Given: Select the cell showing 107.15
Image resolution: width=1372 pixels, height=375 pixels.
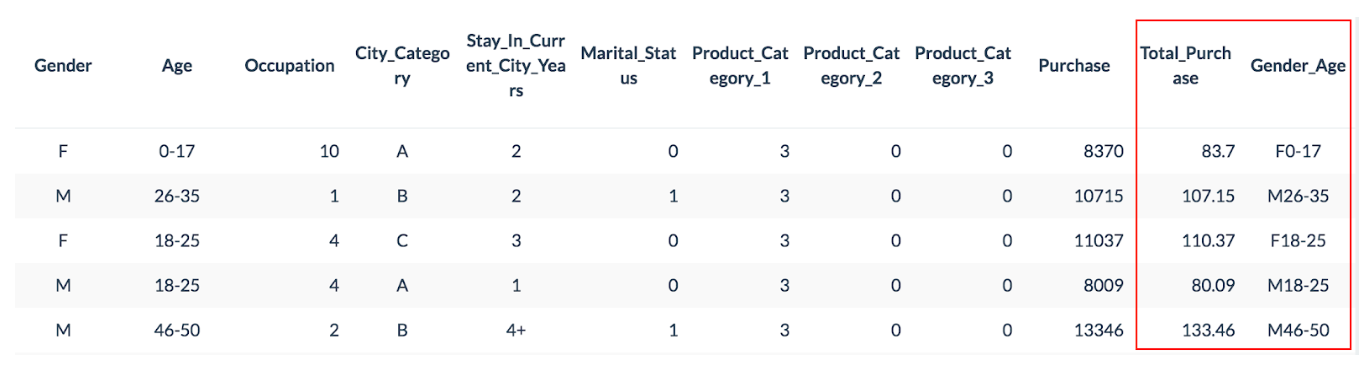Looking at the screenshot, I should [1208, 196].
